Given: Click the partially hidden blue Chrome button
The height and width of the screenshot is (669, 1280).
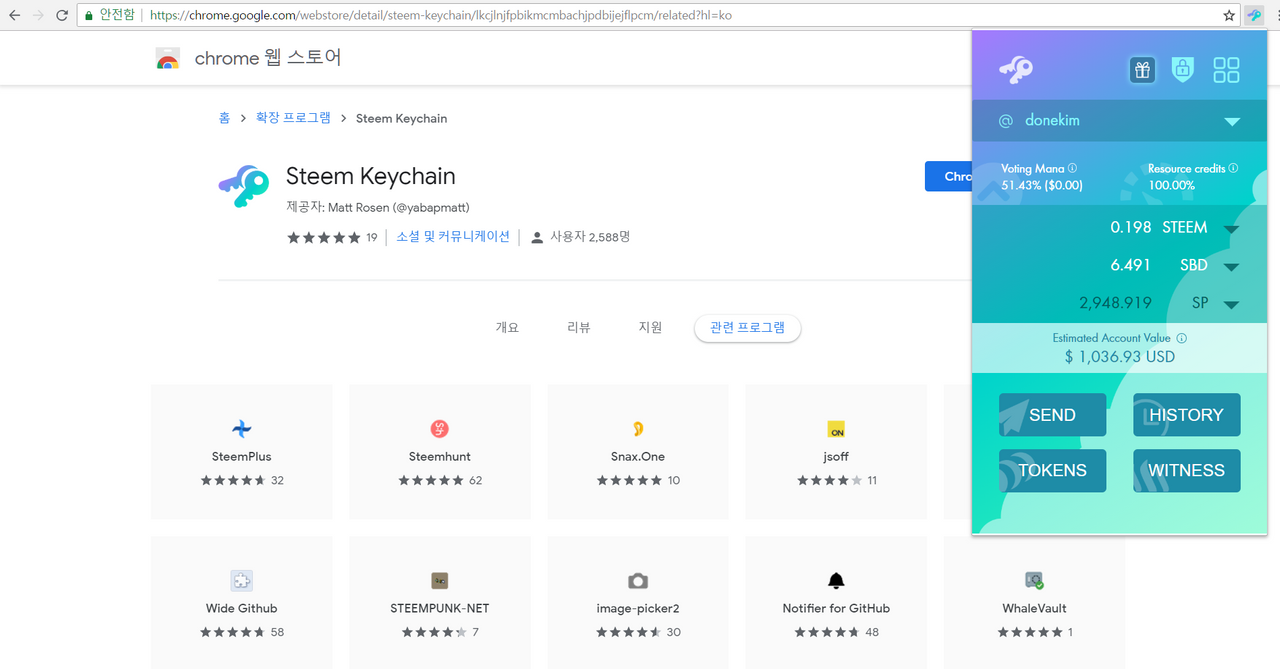Looking at the screenshot, I should click(948, 176).
